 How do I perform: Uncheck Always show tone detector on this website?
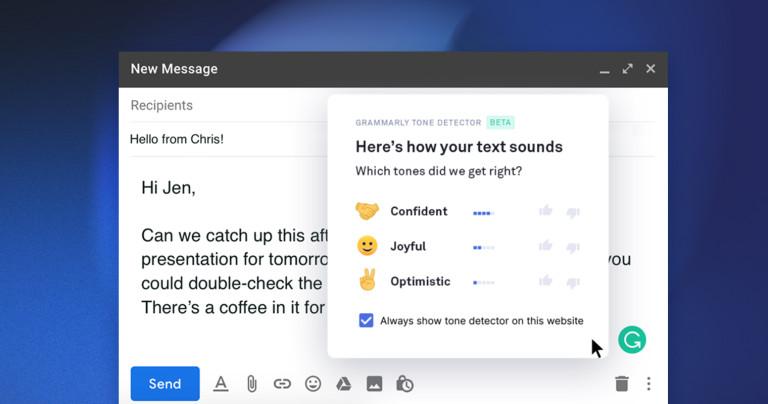[x=366, y=320]
